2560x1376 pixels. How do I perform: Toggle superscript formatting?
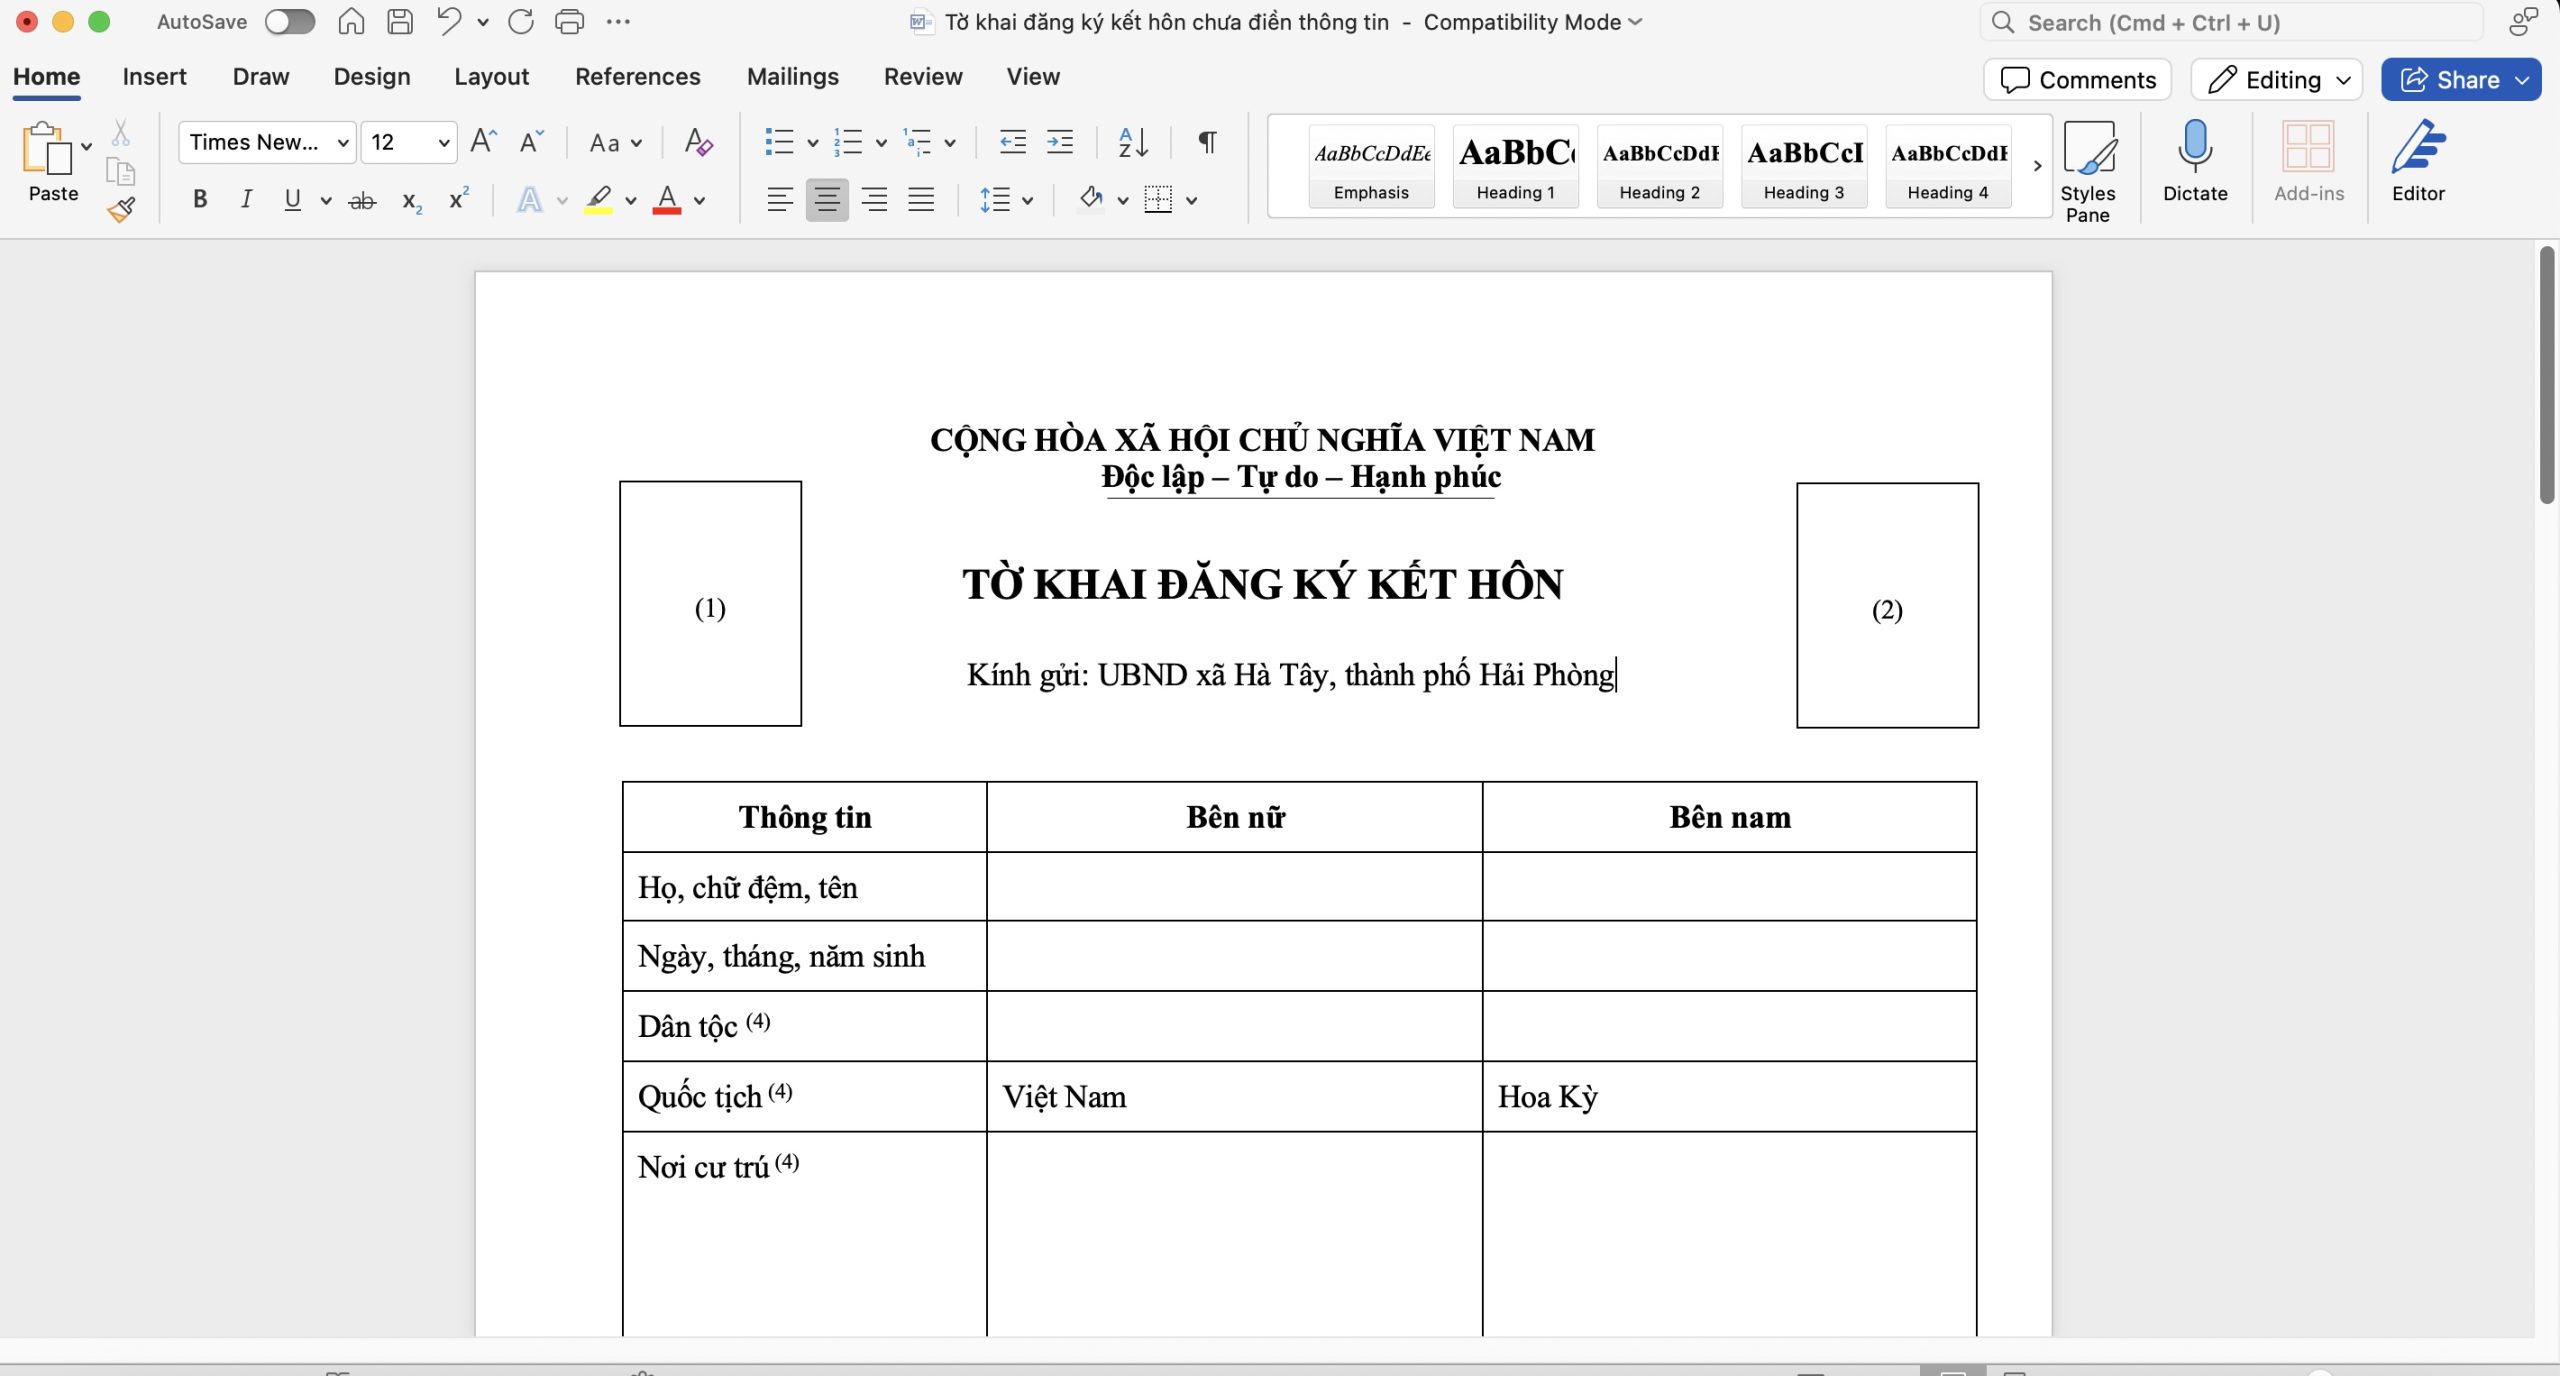[458, 199]
